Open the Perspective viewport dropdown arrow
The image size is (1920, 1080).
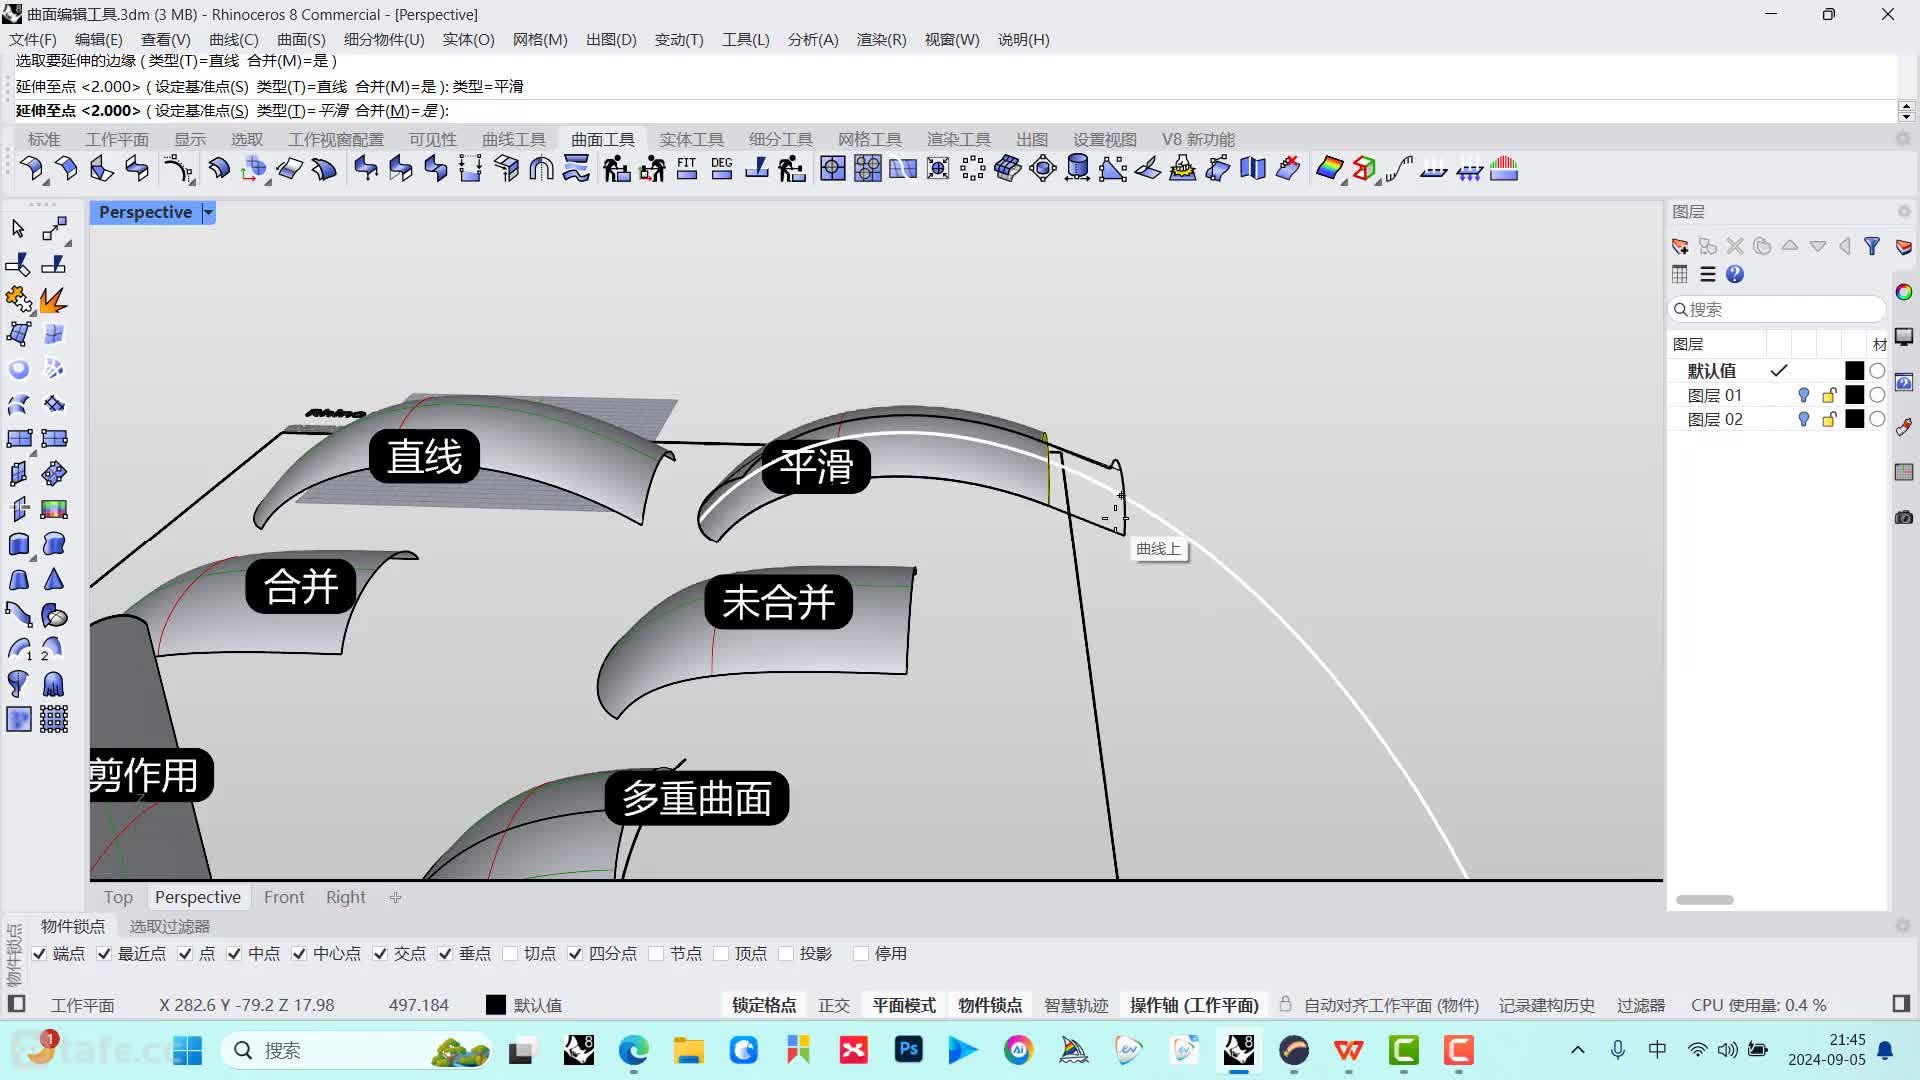click(x=208, y=212)
